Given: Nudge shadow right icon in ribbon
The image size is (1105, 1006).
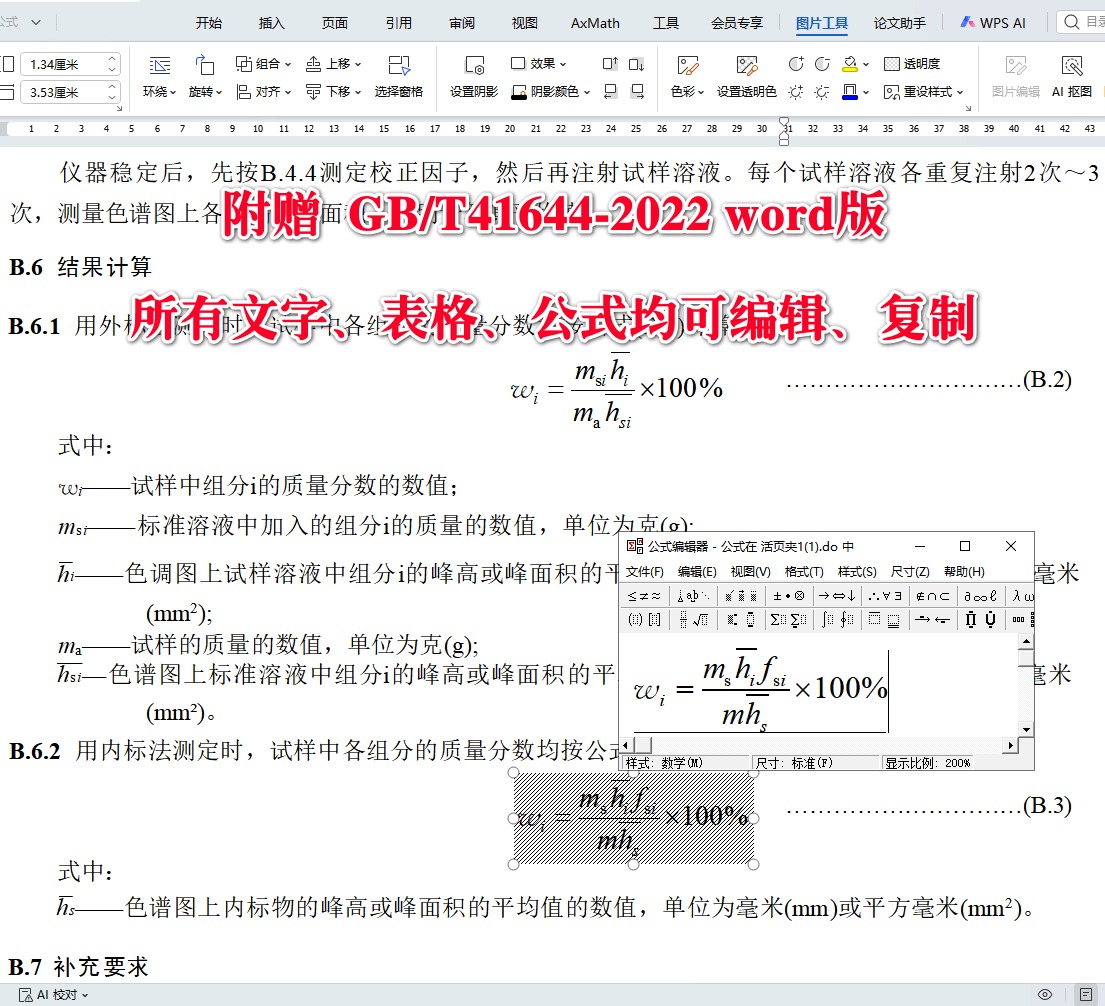Looking at the screenshot, I should pos(637,92).
